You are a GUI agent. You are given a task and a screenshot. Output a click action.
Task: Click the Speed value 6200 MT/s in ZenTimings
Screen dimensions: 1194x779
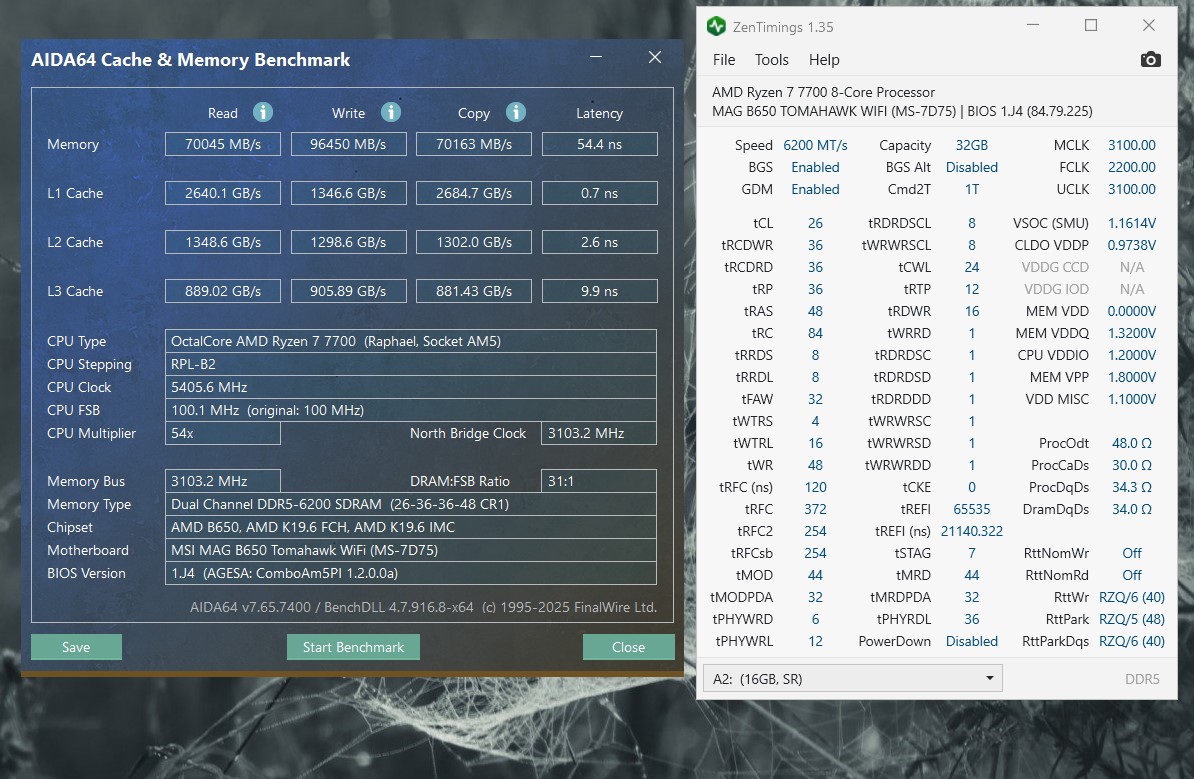click(x=815, y=145)
